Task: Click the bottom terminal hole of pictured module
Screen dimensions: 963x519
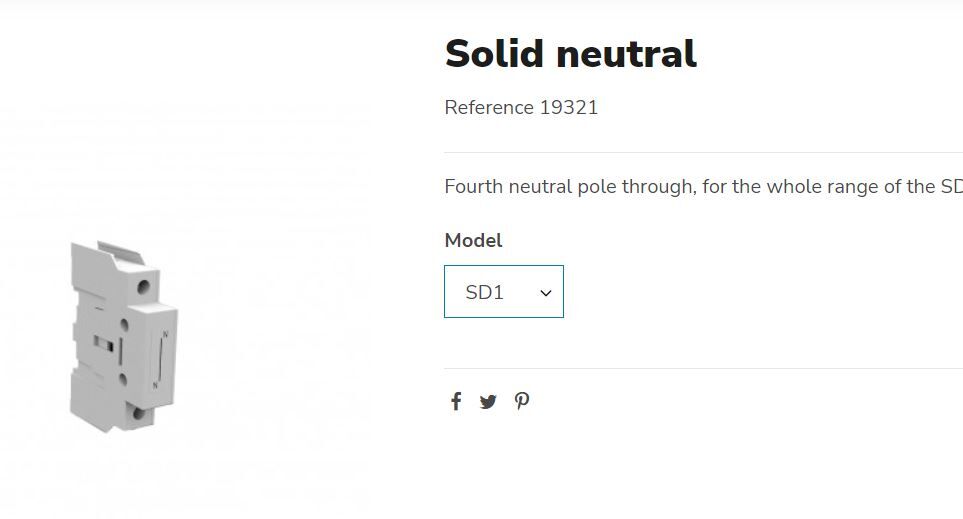Action: pyautogui.click(x=139, y=412)
